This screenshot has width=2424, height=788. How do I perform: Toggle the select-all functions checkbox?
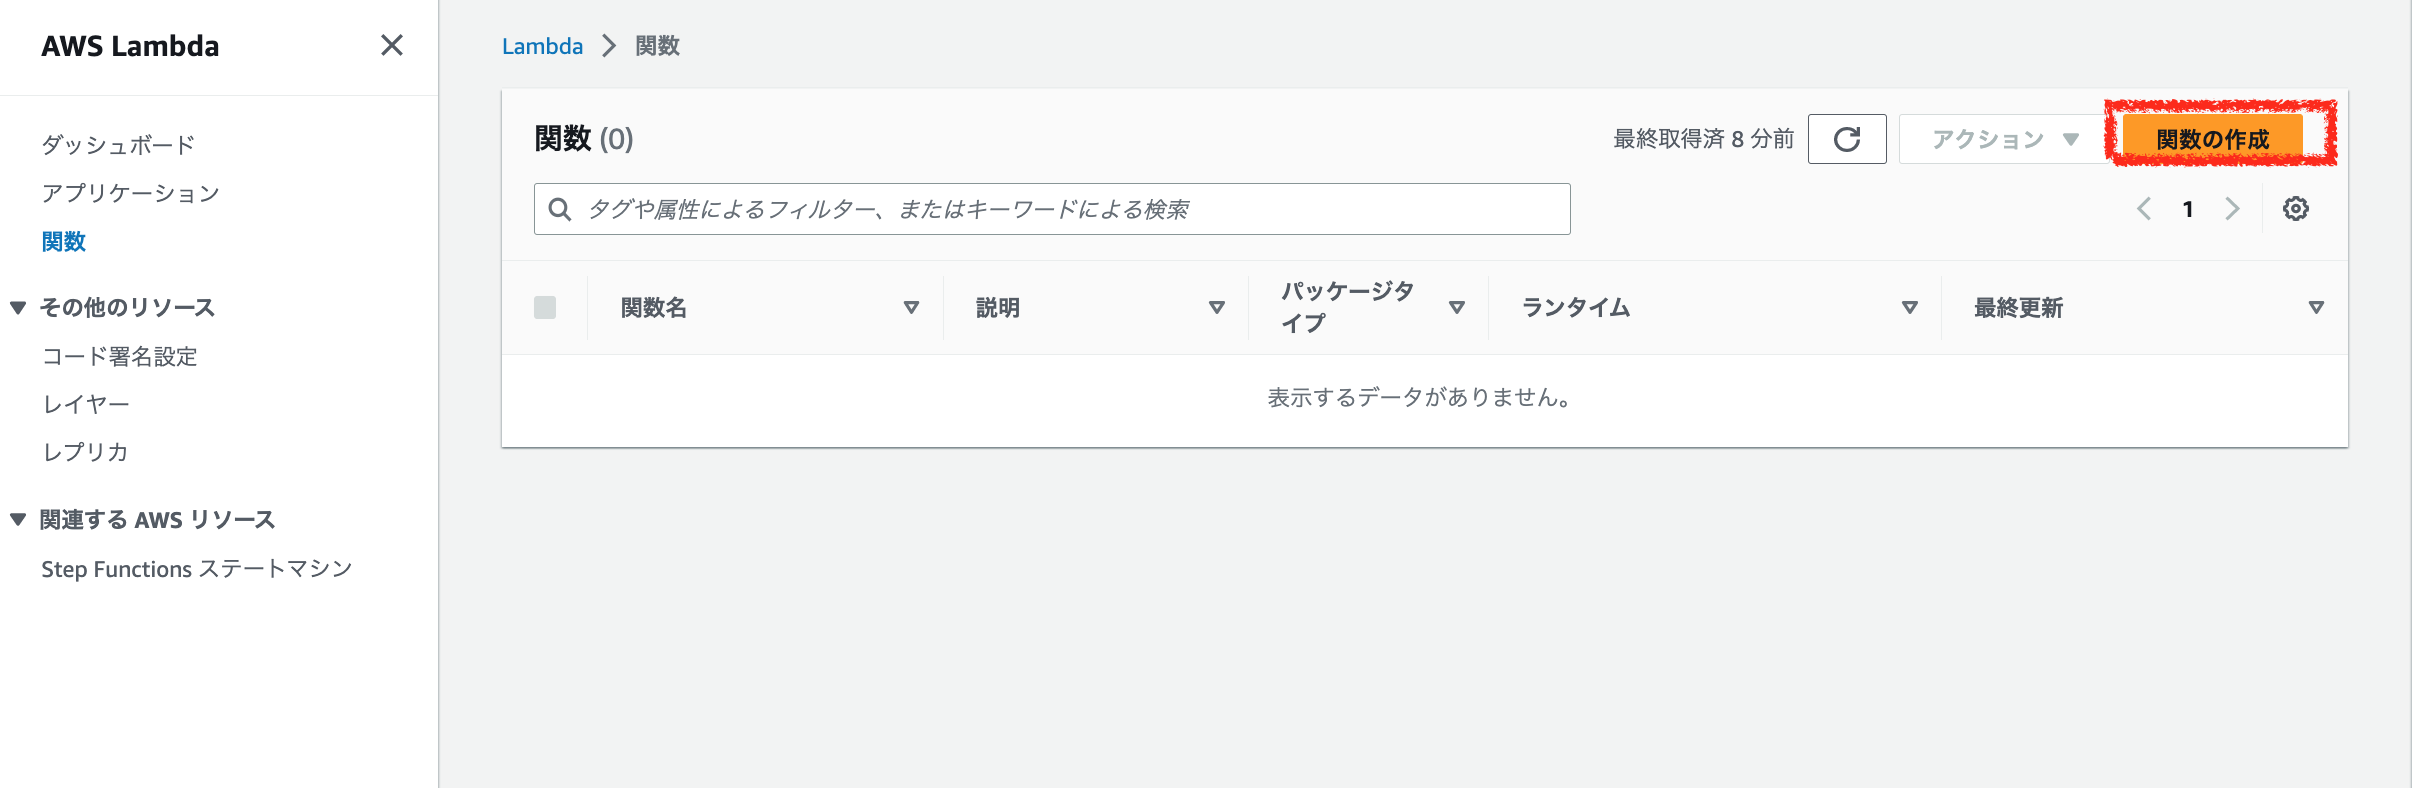click(x=545, y=307)
